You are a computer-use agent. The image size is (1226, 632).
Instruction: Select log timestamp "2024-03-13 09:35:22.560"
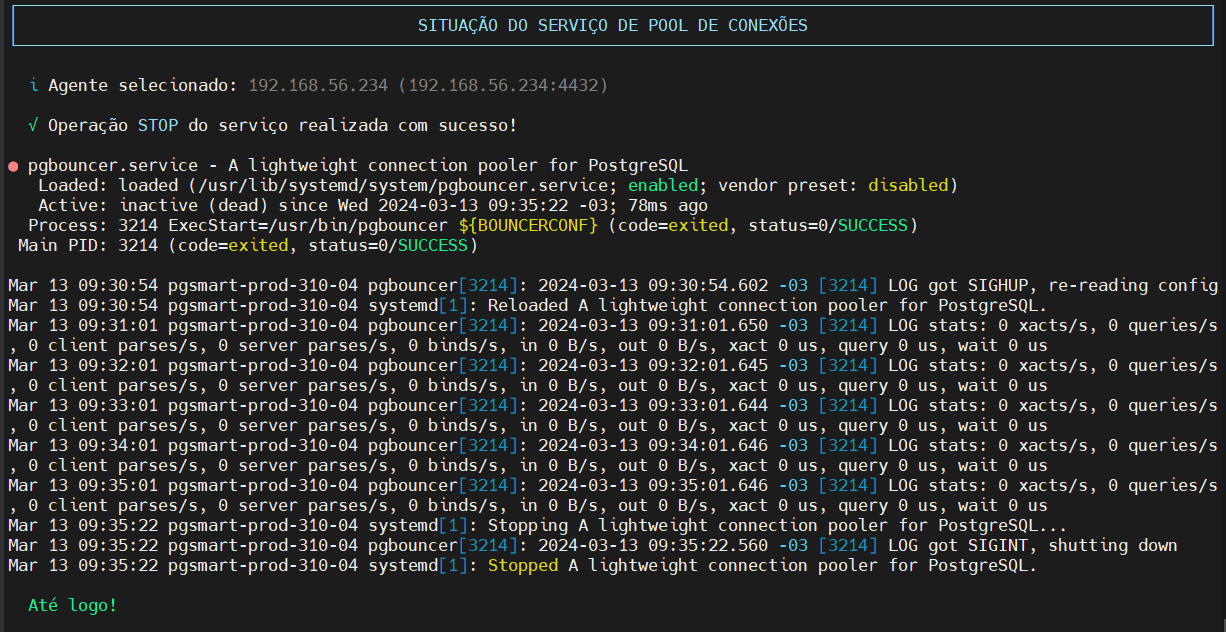[653, 545]
